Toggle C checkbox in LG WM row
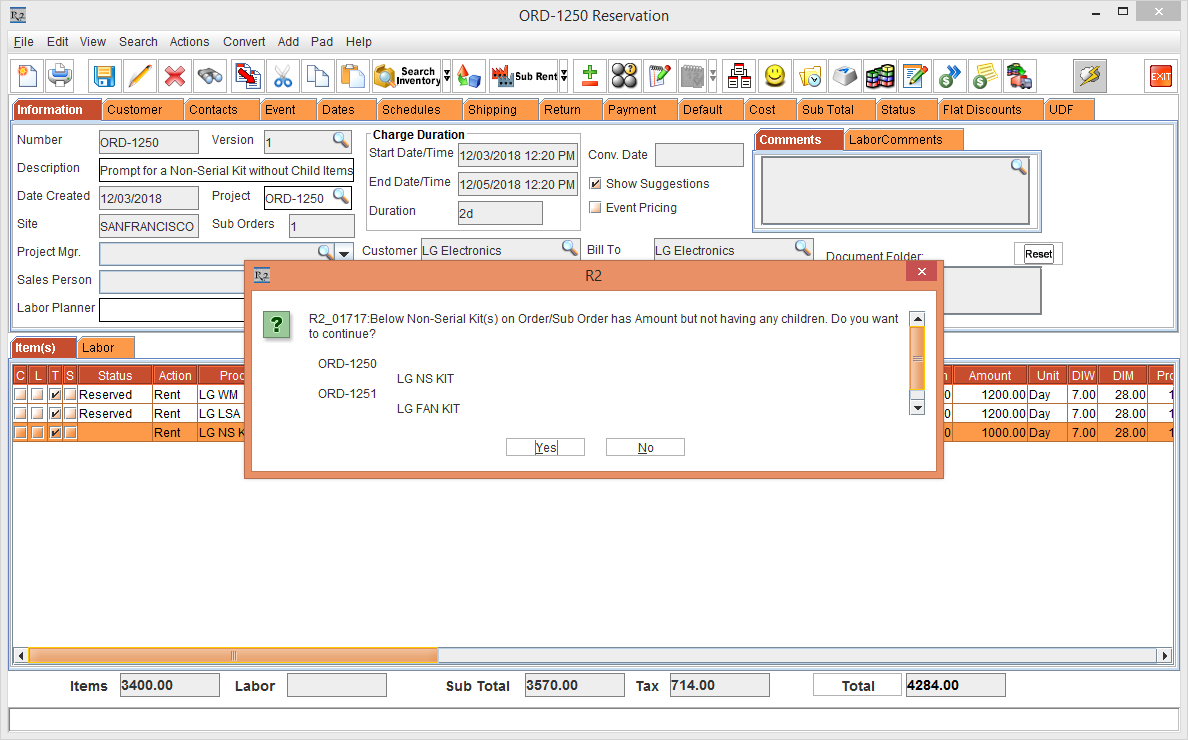The width and height of the screenshot is (1188, 740). point(20,395)
